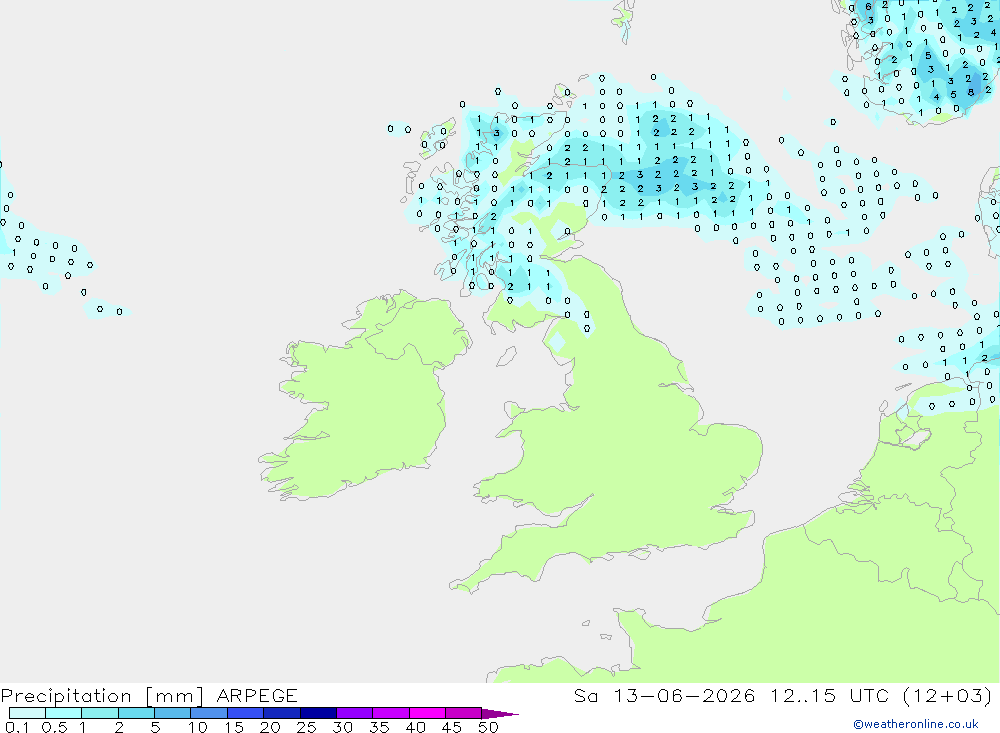
Task: Click the 10–15 mm legend color swatch
Action: coord(209,713)
